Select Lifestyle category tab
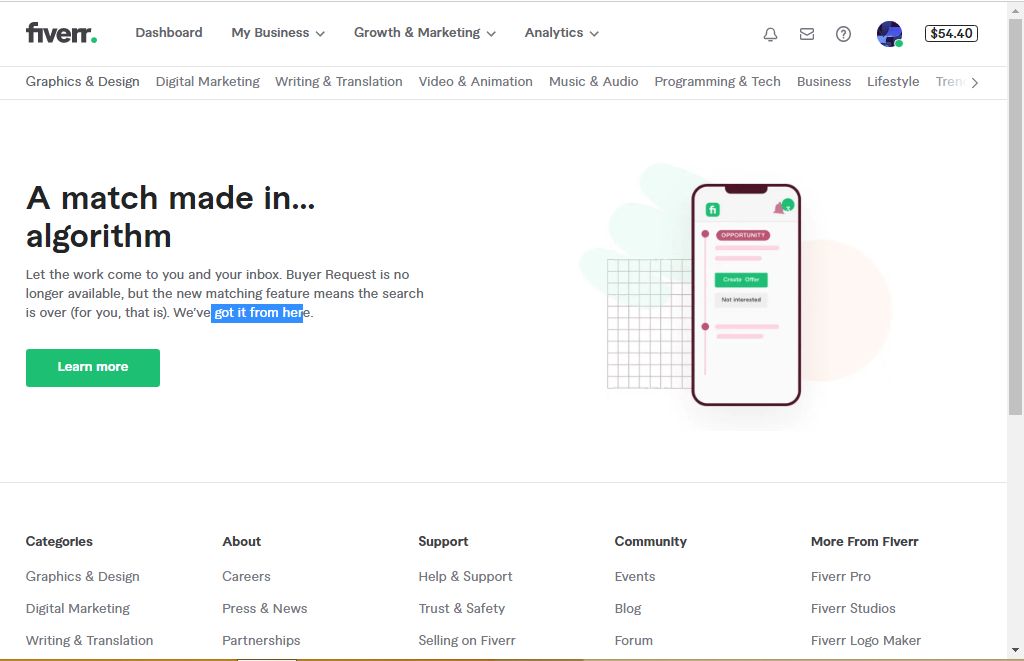 893,82
